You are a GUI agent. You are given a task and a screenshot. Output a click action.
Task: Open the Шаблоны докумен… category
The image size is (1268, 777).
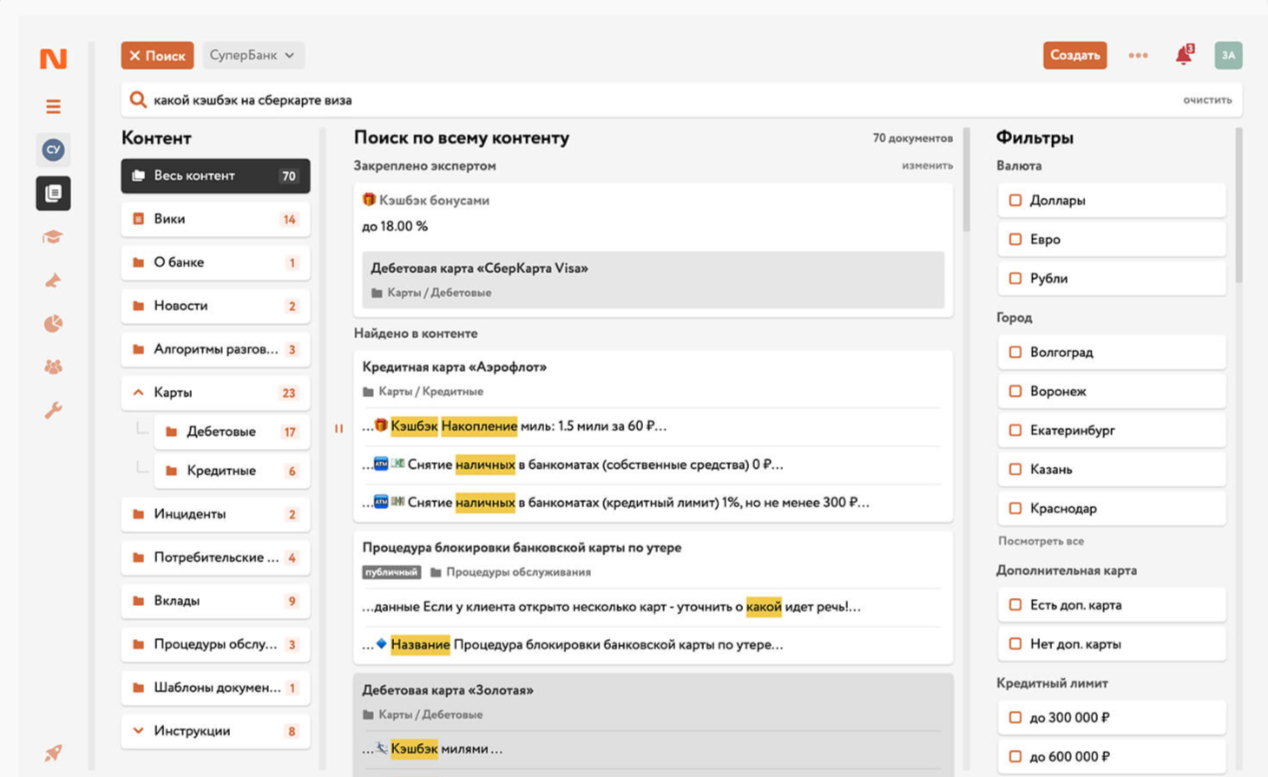[215, 688]
